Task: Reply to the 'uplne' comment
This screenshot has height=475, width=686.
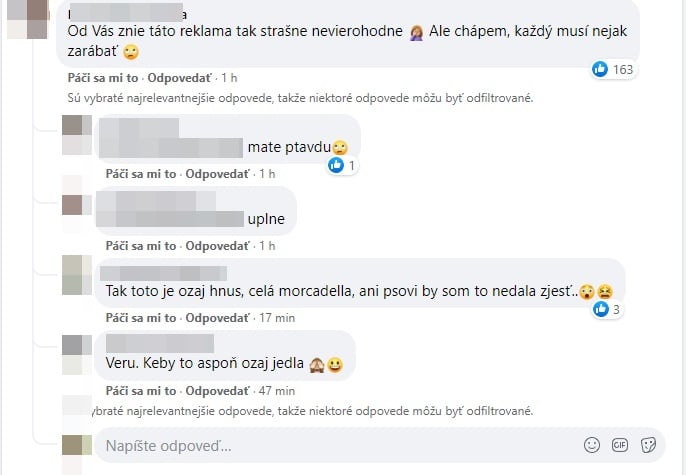Action: [217, 246]
